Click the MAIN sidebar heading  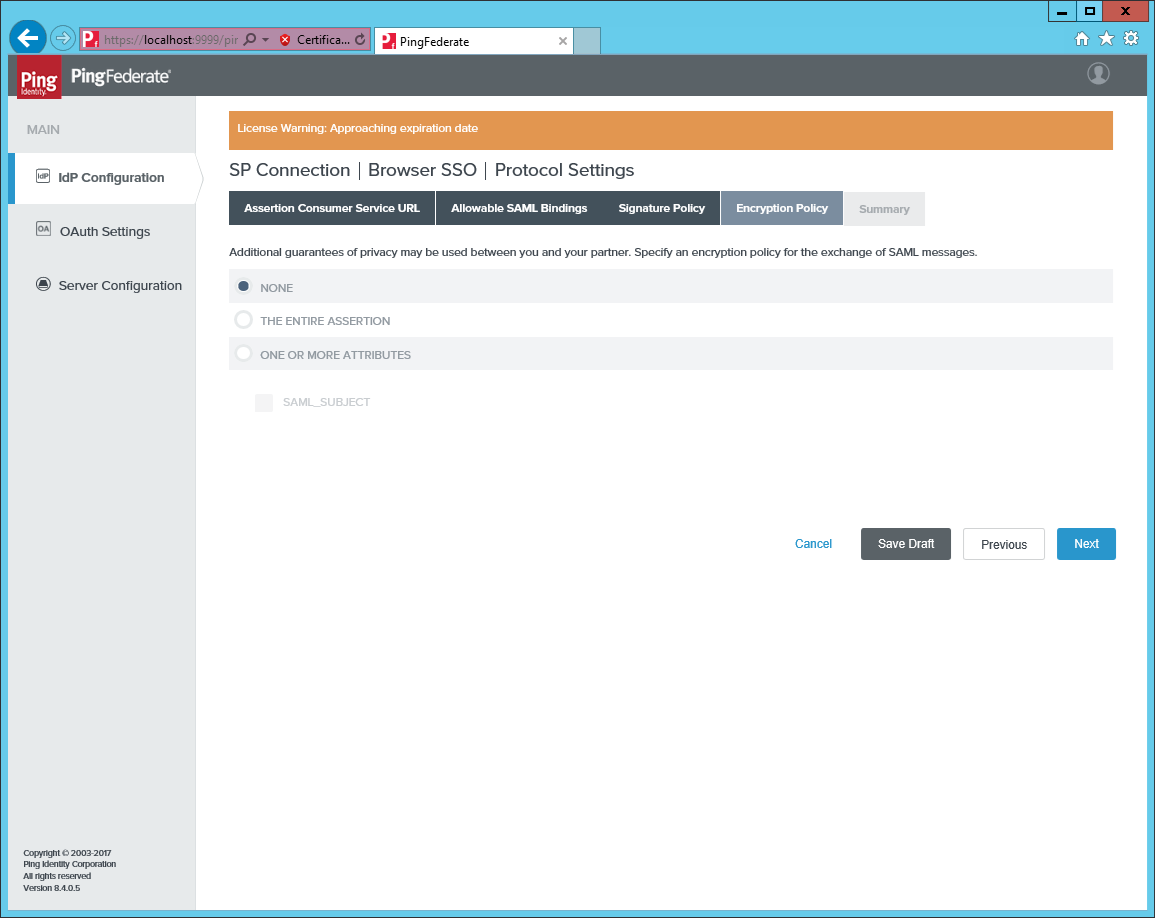click(x=43, y=130)
